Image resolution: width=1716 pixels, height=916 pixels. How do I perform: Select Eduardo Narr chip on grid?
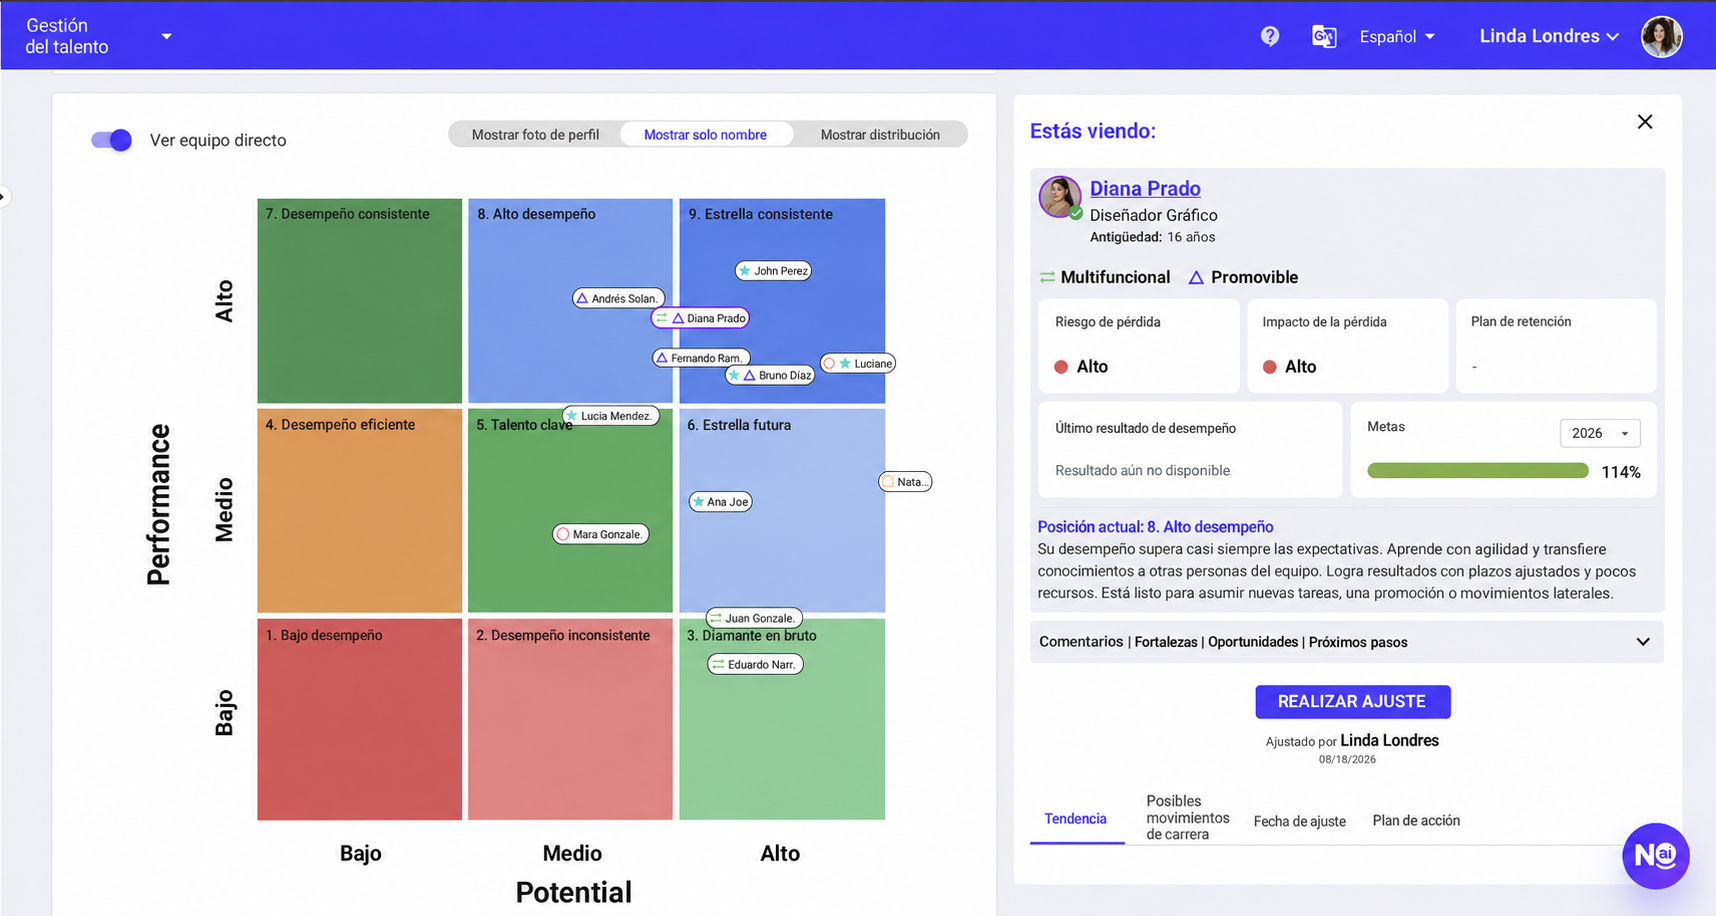[x=755, y=664]
